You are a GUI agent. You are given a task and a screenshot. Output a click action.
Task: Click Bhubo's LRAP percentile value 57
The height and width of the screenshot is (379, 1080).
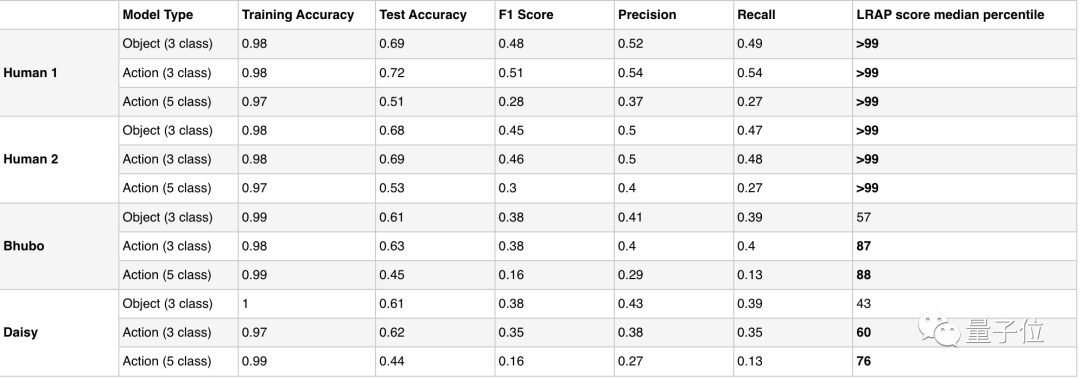[x=864, y=217]
